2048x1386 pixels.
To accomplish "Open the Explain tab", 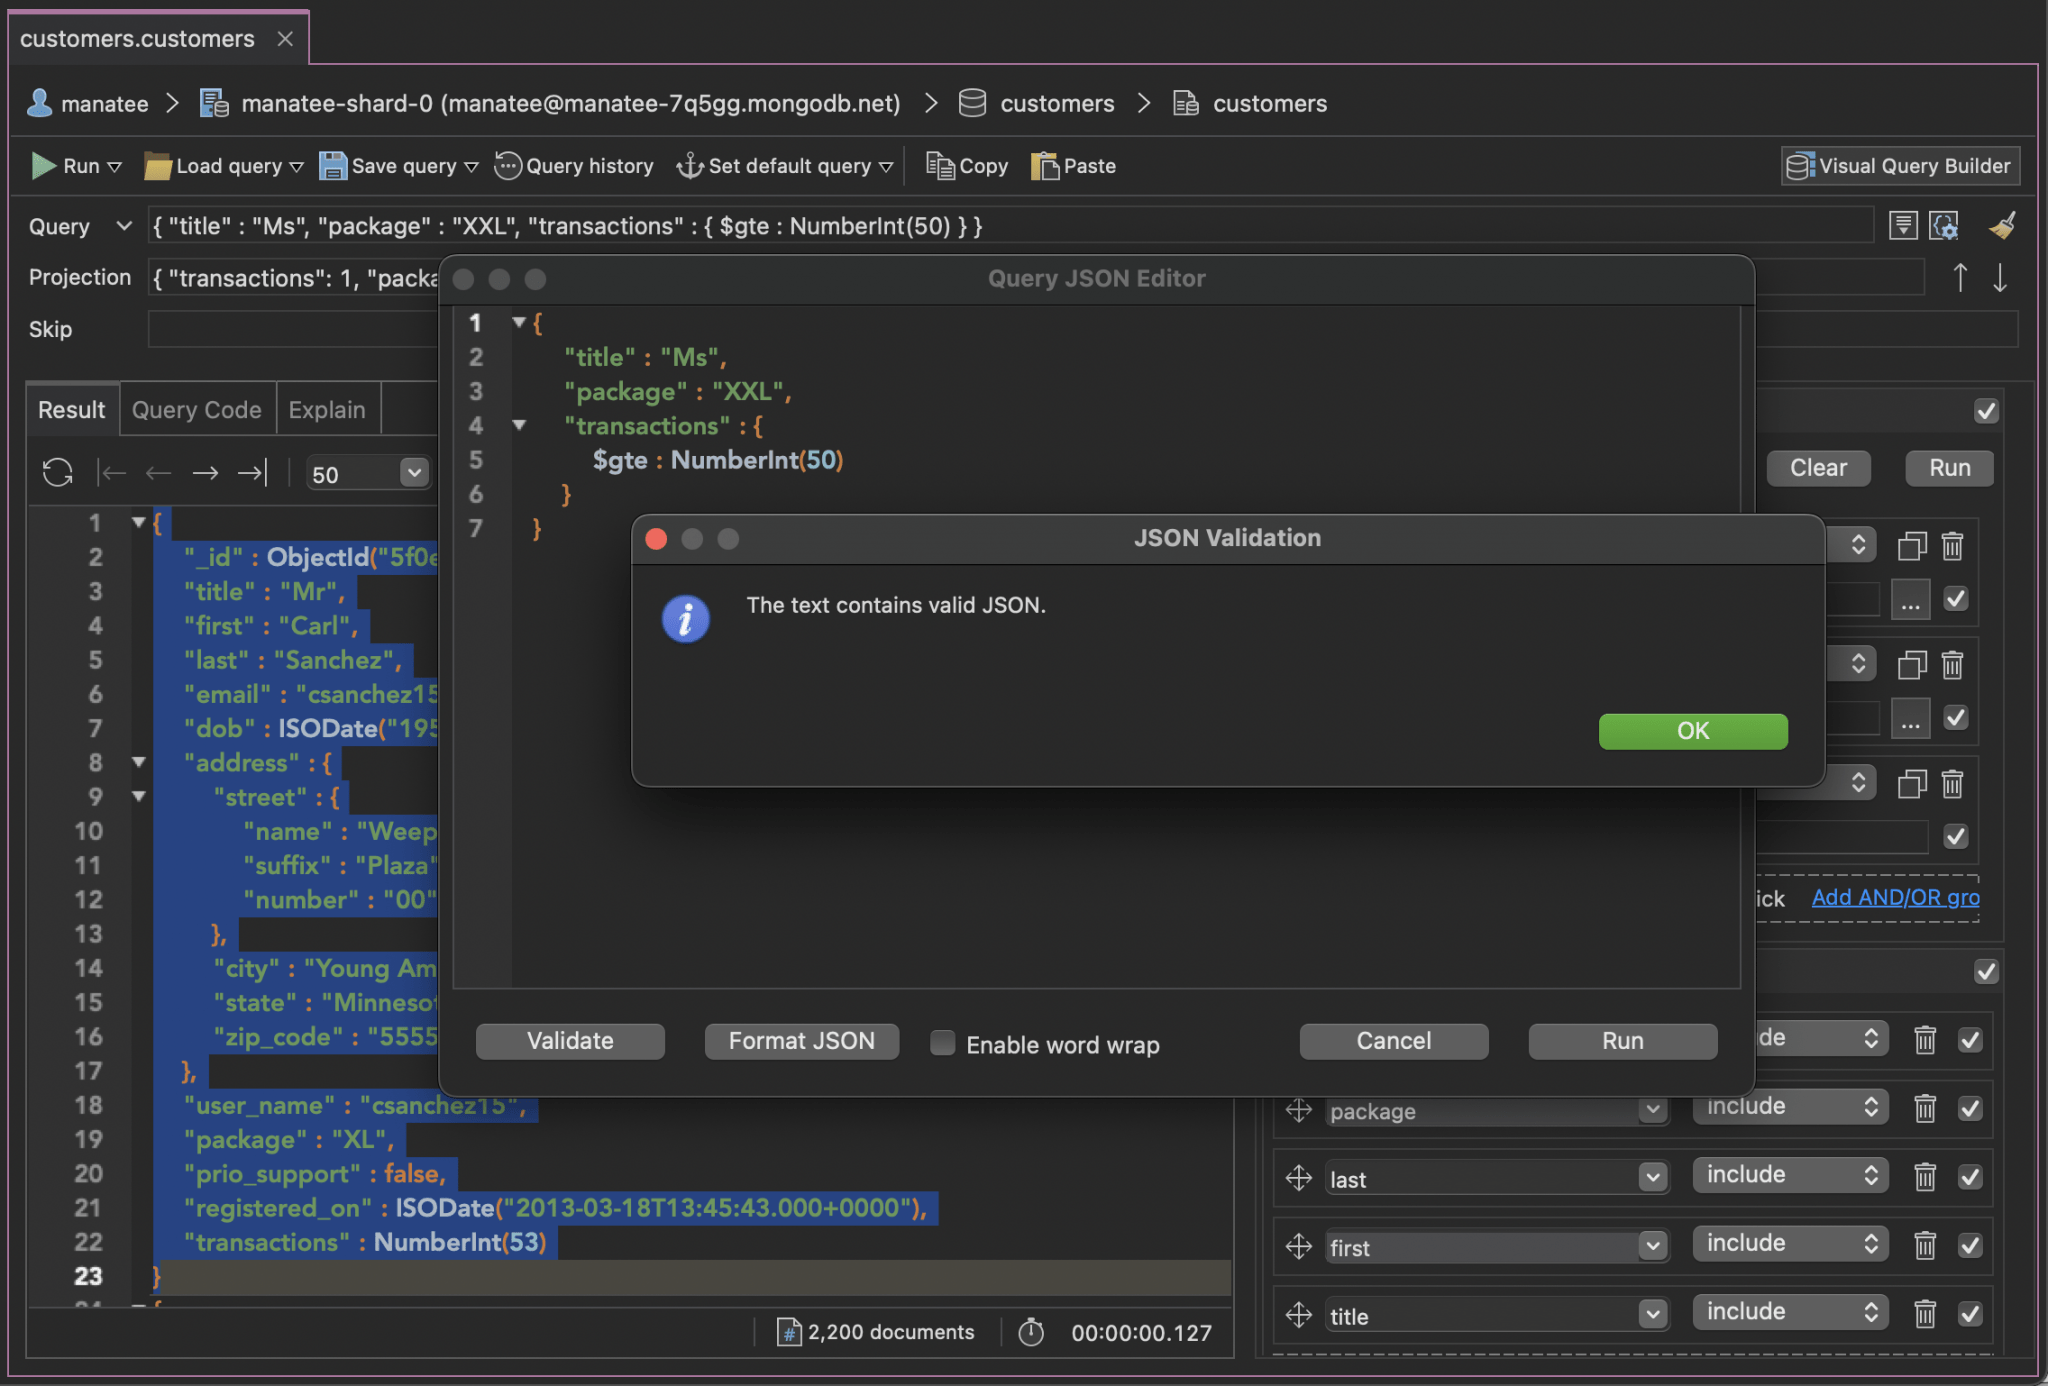I will 327,409.
